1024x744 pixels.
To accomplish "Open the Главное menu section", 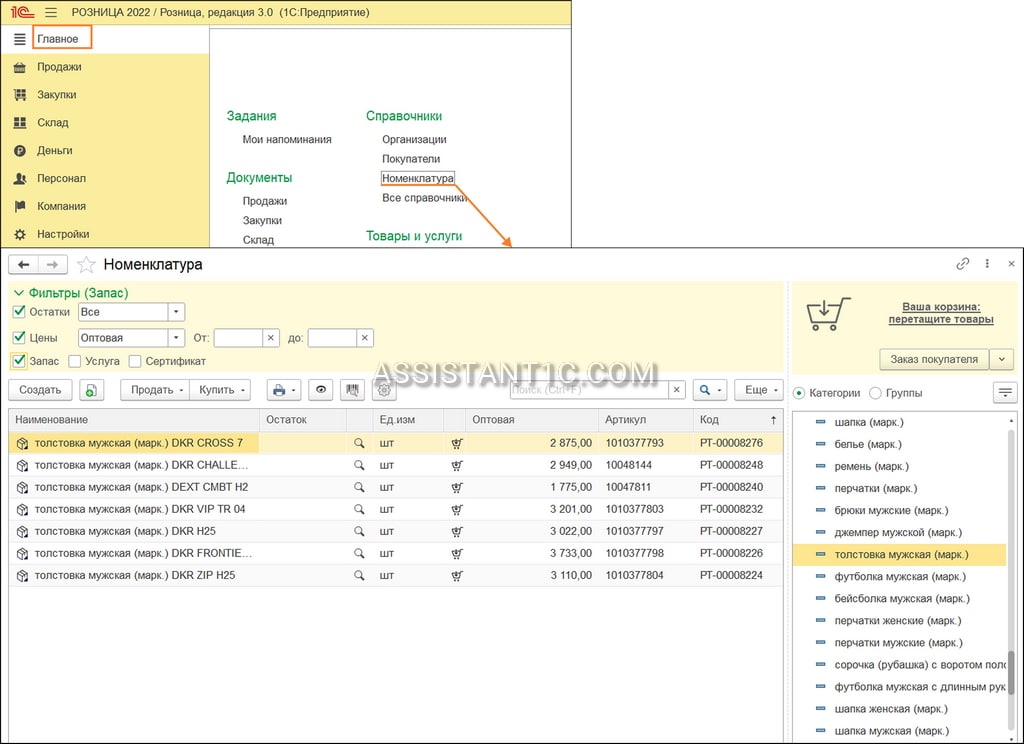I will [x=62, y=39].
